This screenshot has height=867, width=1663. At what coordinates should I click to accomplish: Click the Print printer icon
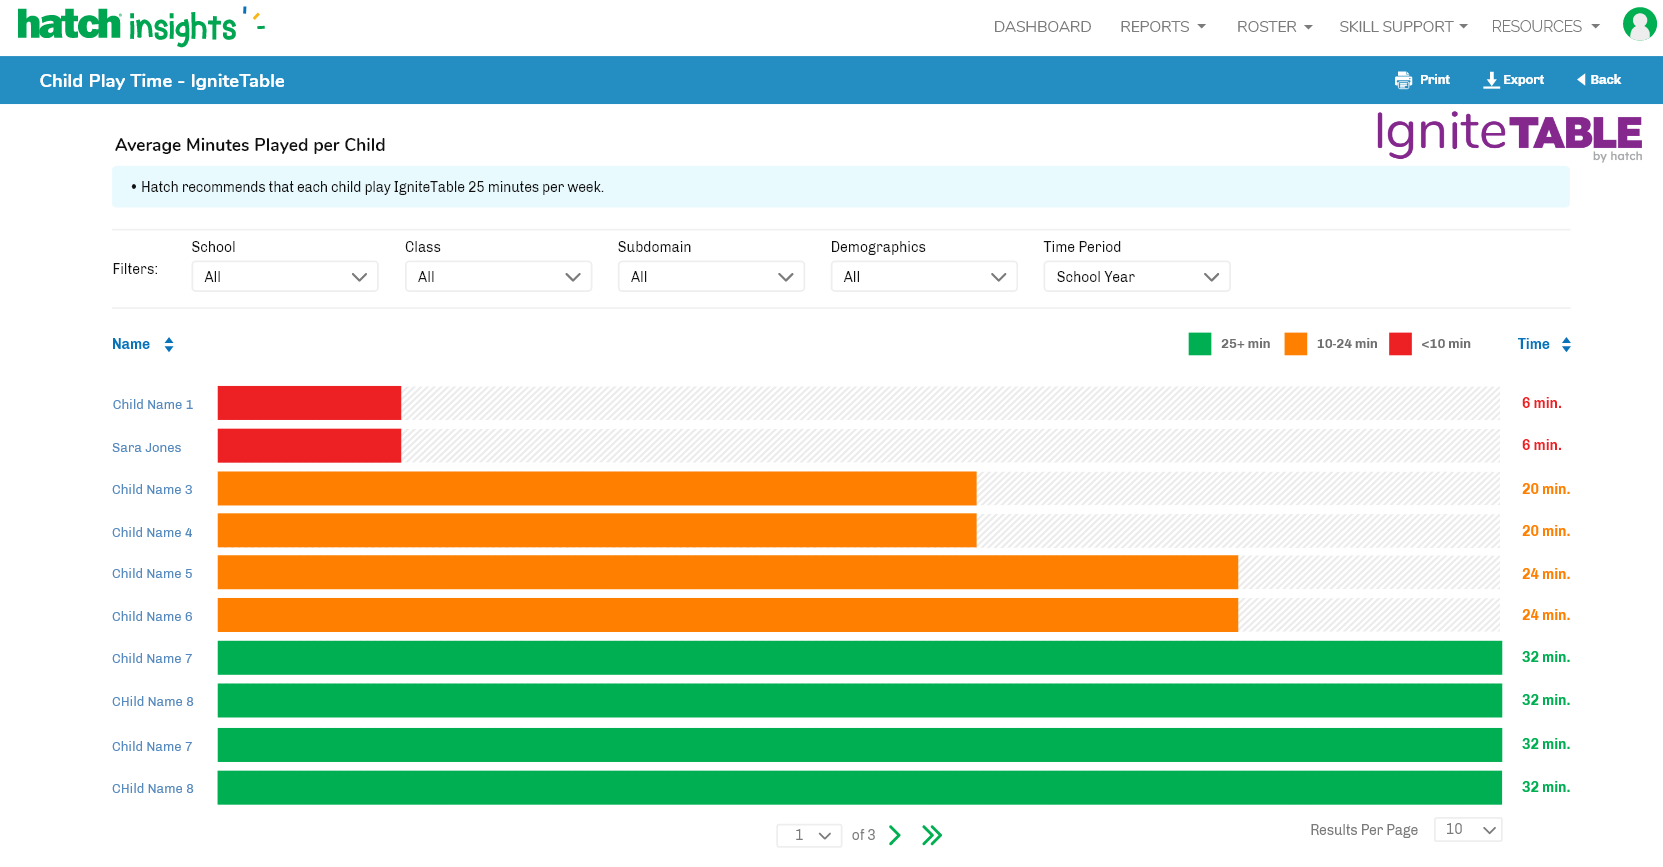1403,80
